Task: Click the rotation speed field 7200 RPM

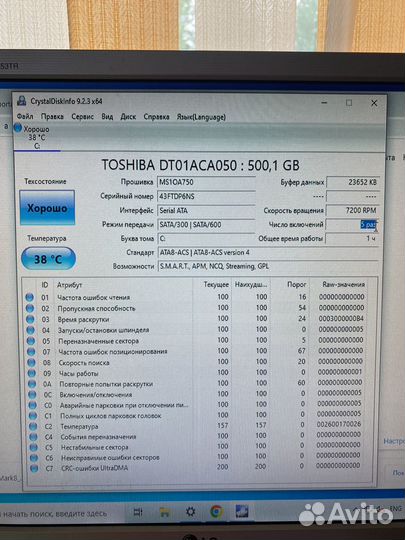Action: point(353,210)
